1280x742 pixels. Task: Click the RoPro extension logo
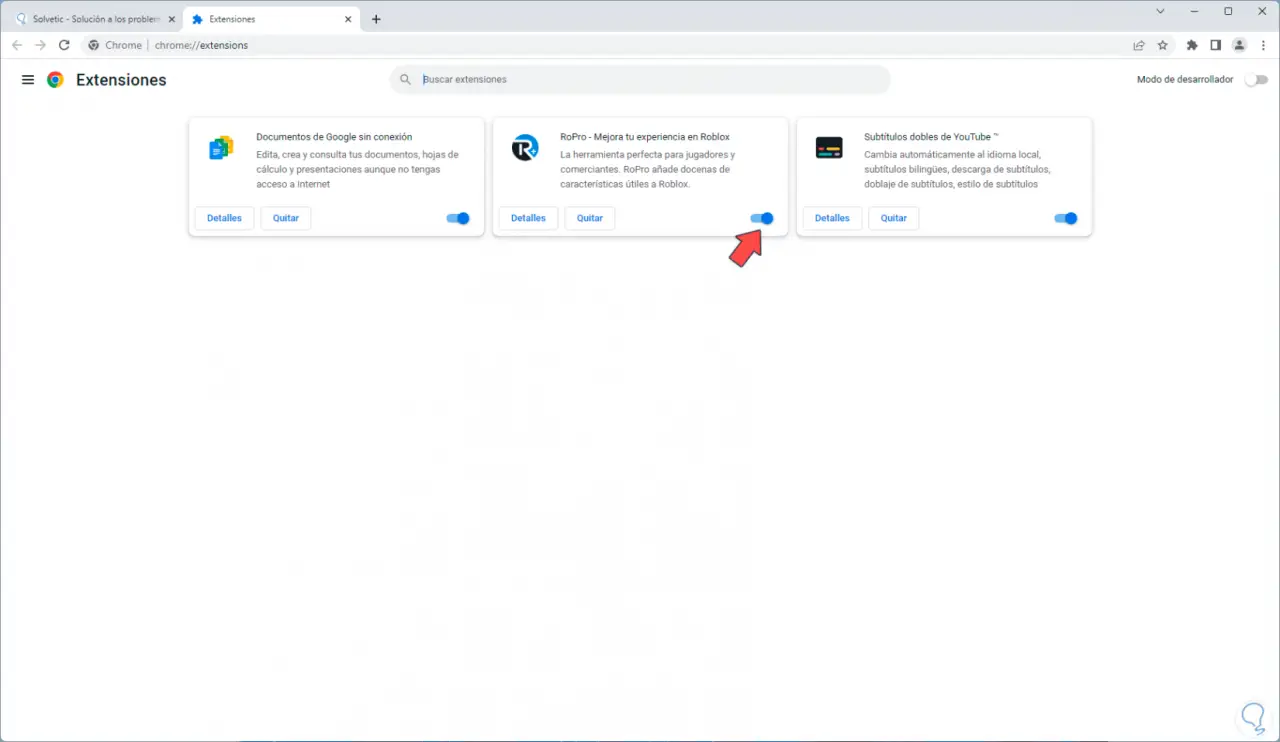(x=525, y=148)
